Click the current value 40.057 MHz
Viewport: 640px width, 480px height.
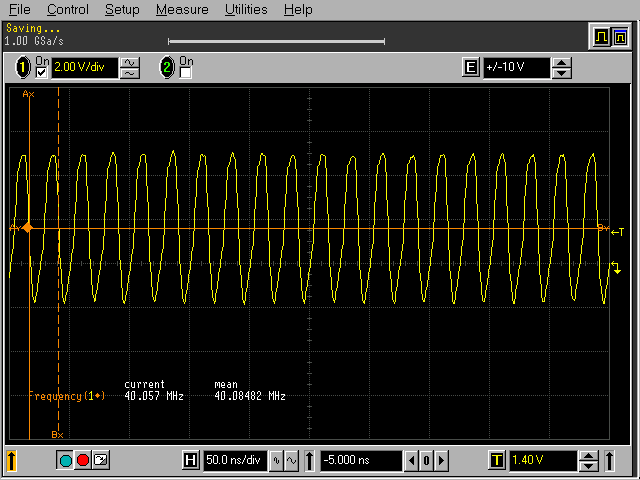(154, 396)
